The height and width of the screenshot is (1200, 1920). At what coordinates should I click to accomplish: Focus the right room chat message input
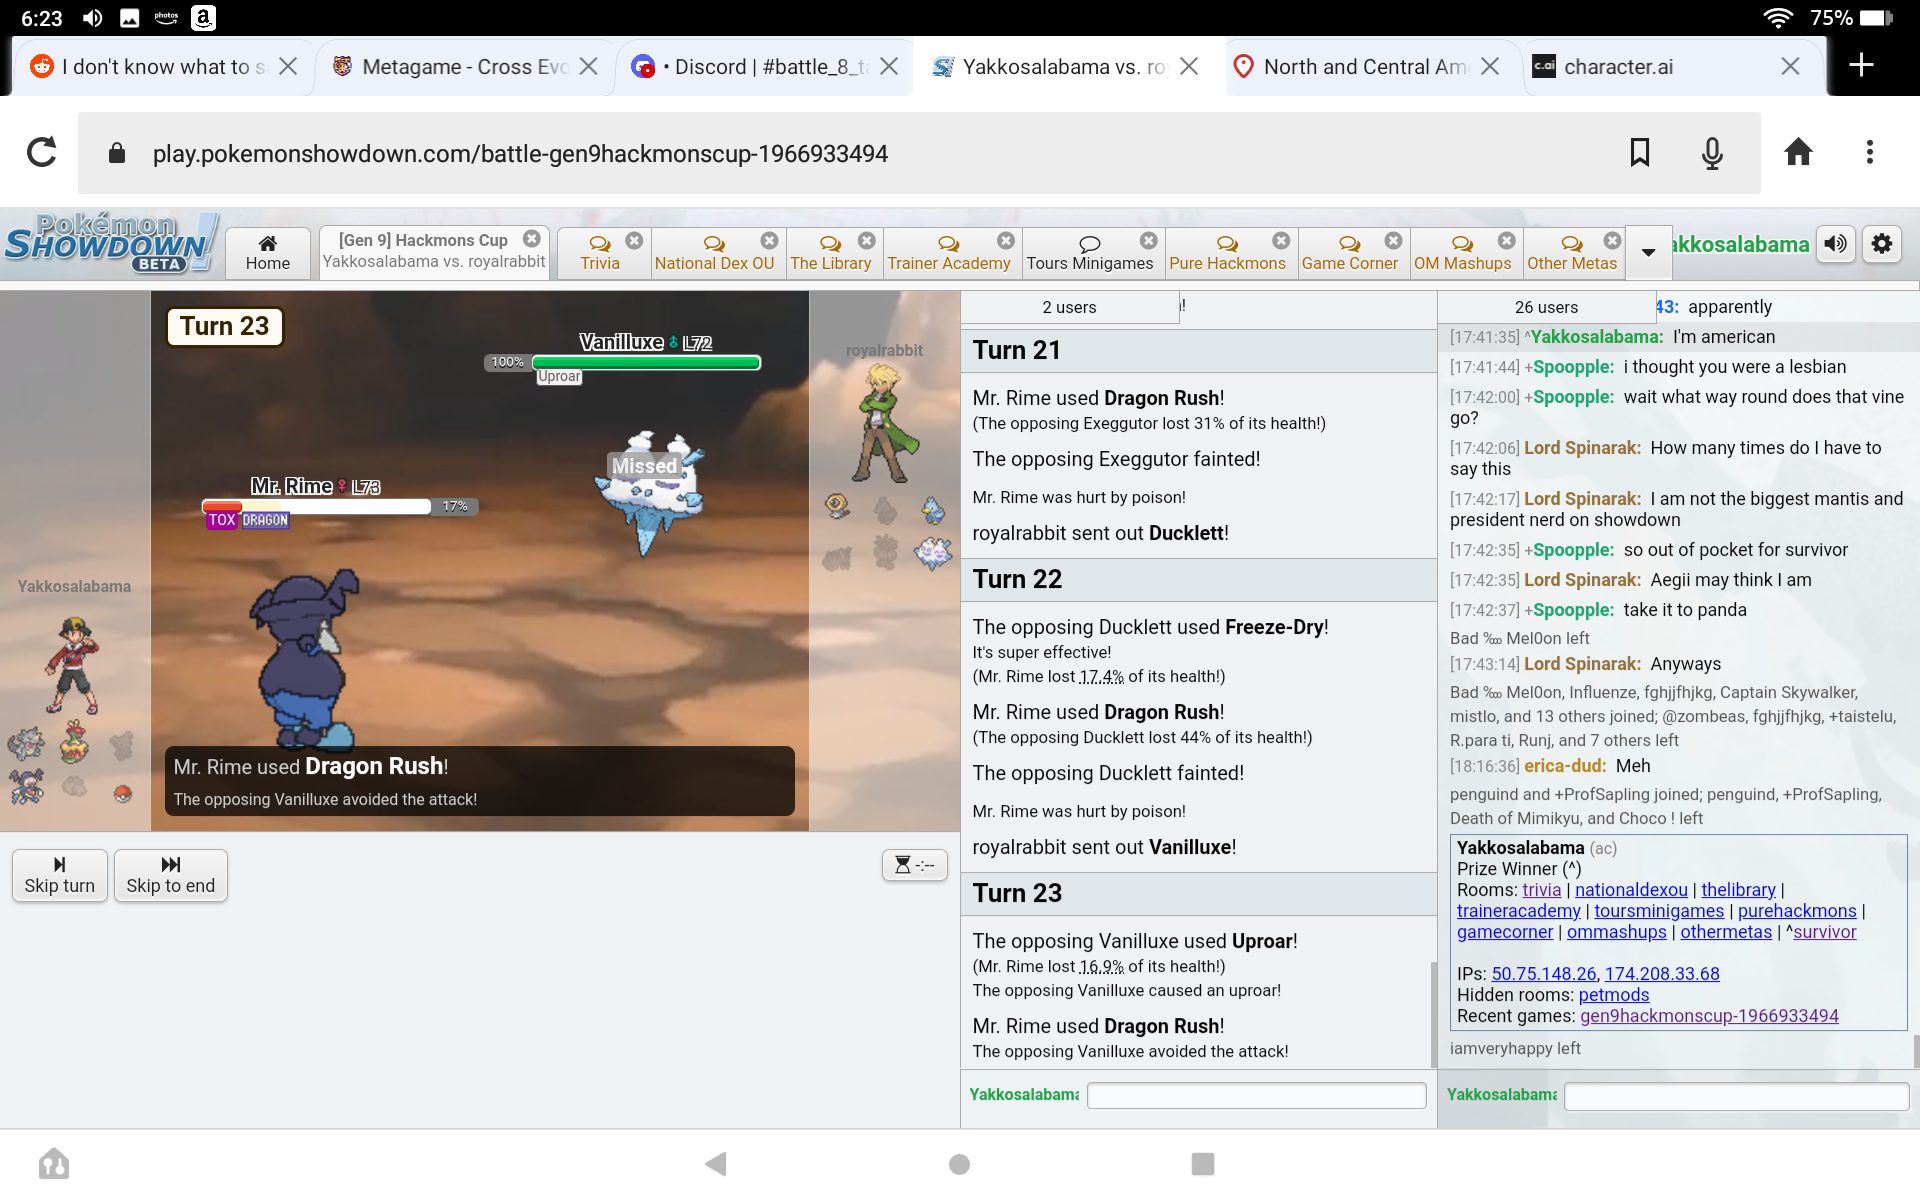(1736, 1096)
